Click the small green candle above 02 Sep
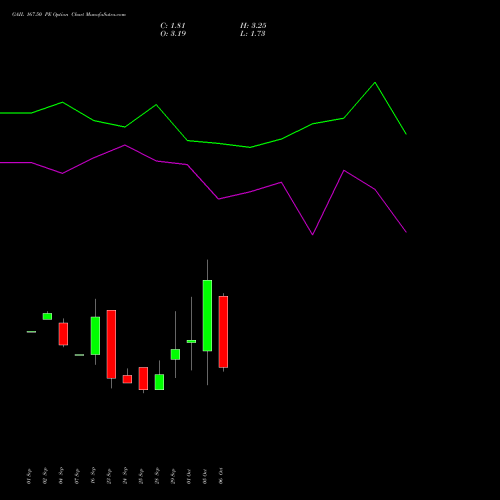 point(47,316)
